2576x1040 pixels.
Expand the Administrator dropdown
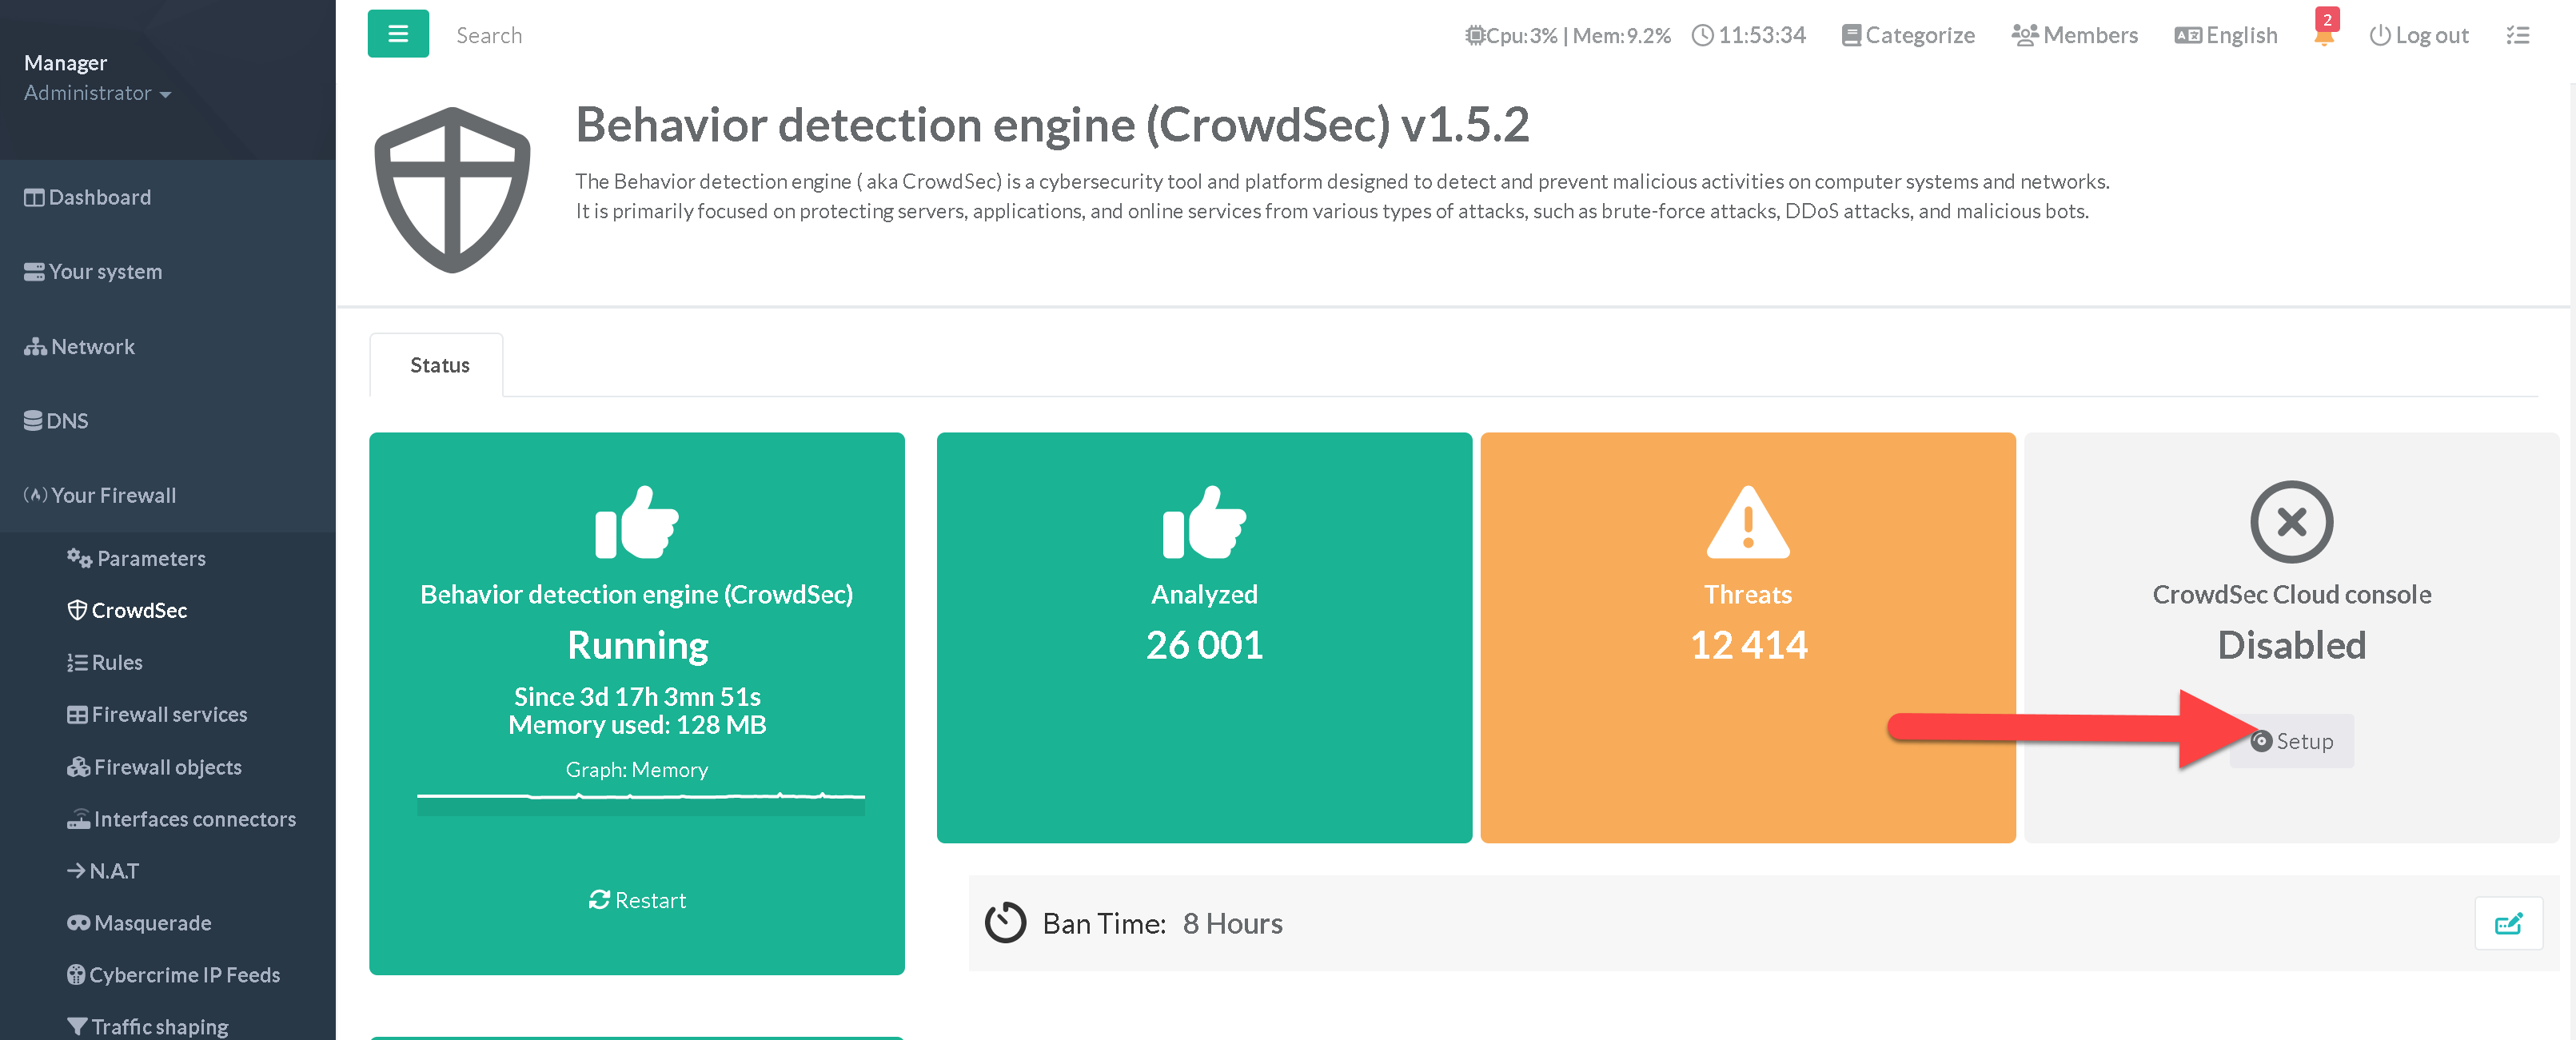coord(97,93)
